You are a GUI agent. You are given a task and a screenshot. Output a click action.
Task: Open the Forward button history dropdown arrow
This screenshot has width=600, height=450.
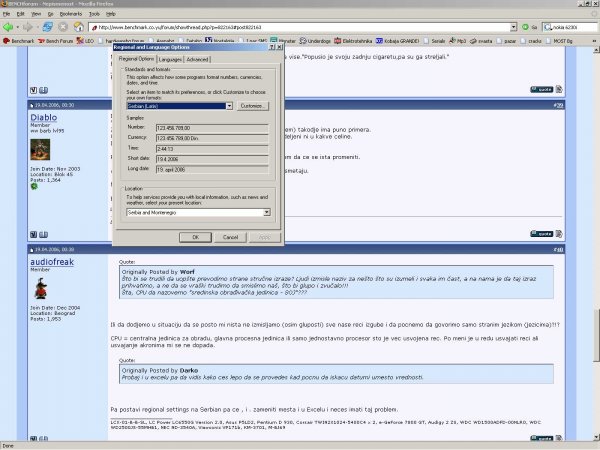click(x=37, y=27)
